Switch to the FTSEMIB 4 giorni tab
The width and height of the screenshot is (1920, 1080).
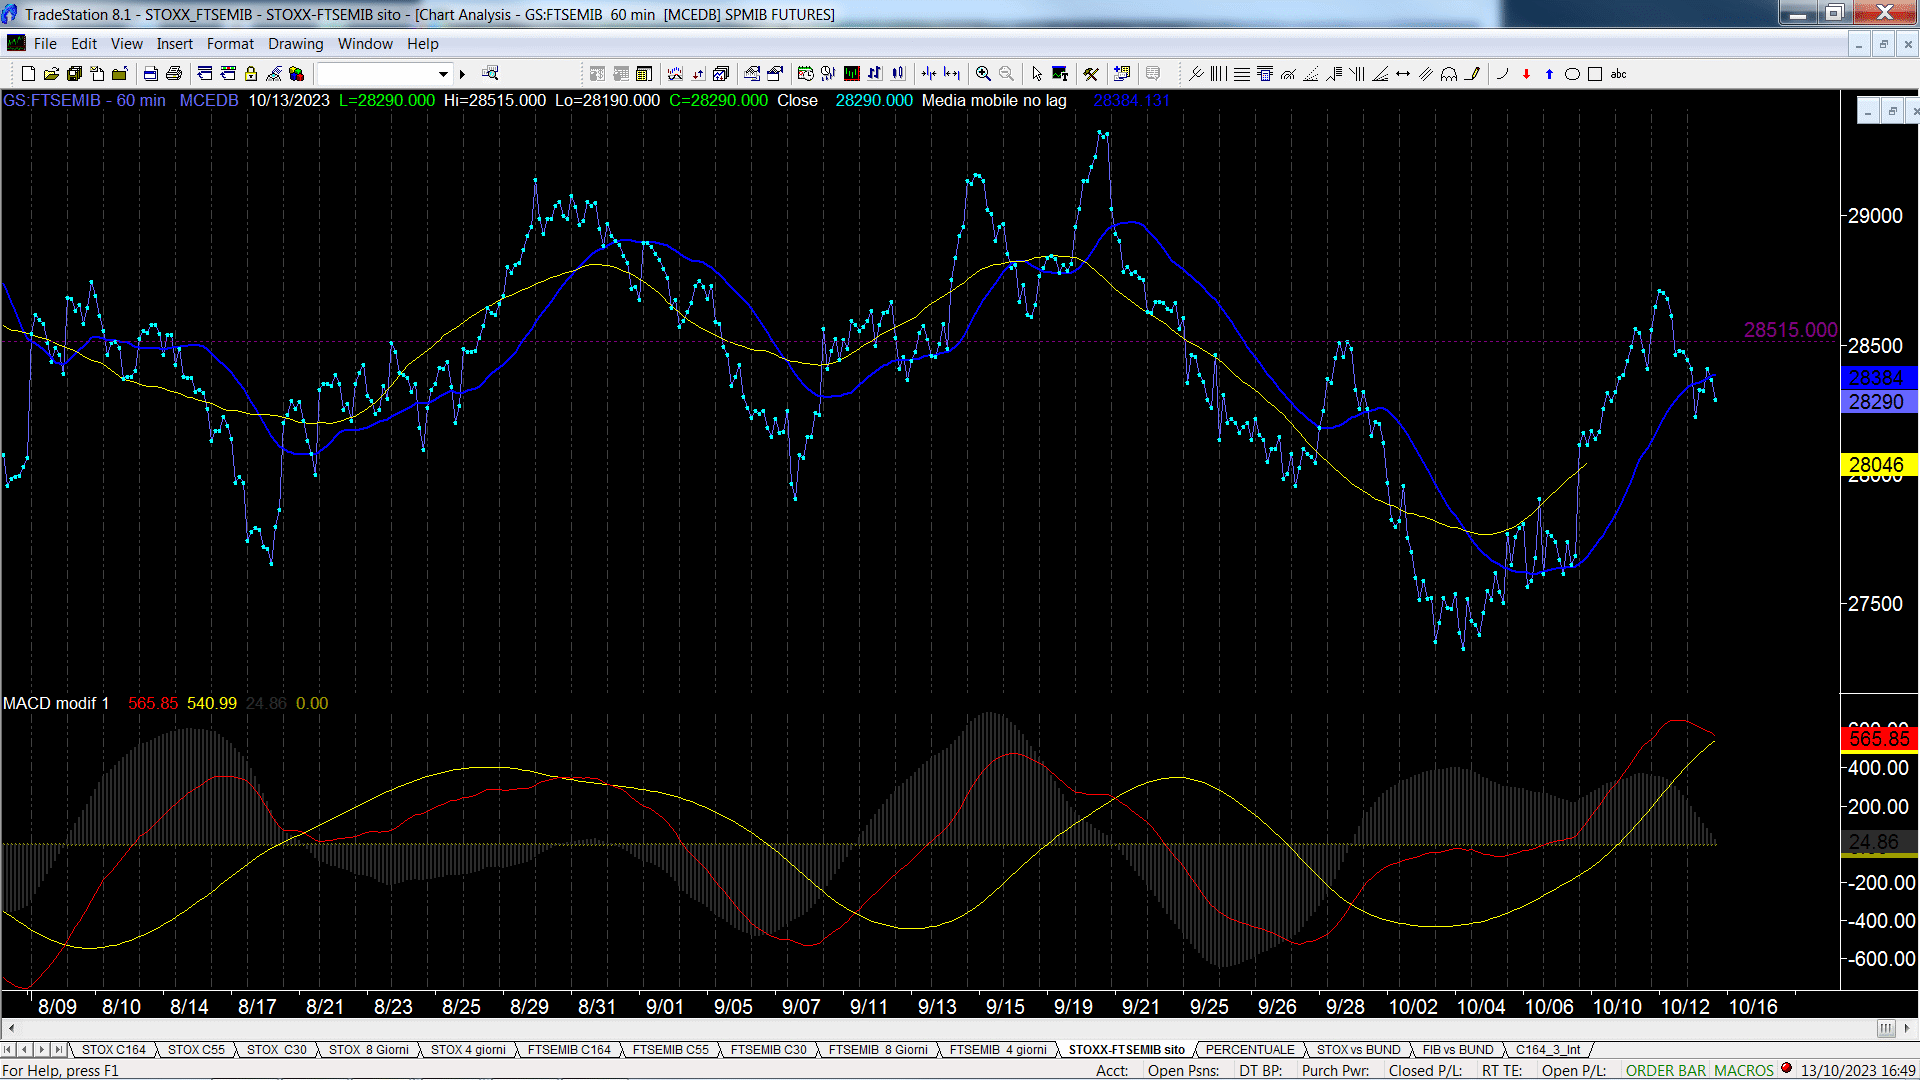click(x=998, y=1050)
